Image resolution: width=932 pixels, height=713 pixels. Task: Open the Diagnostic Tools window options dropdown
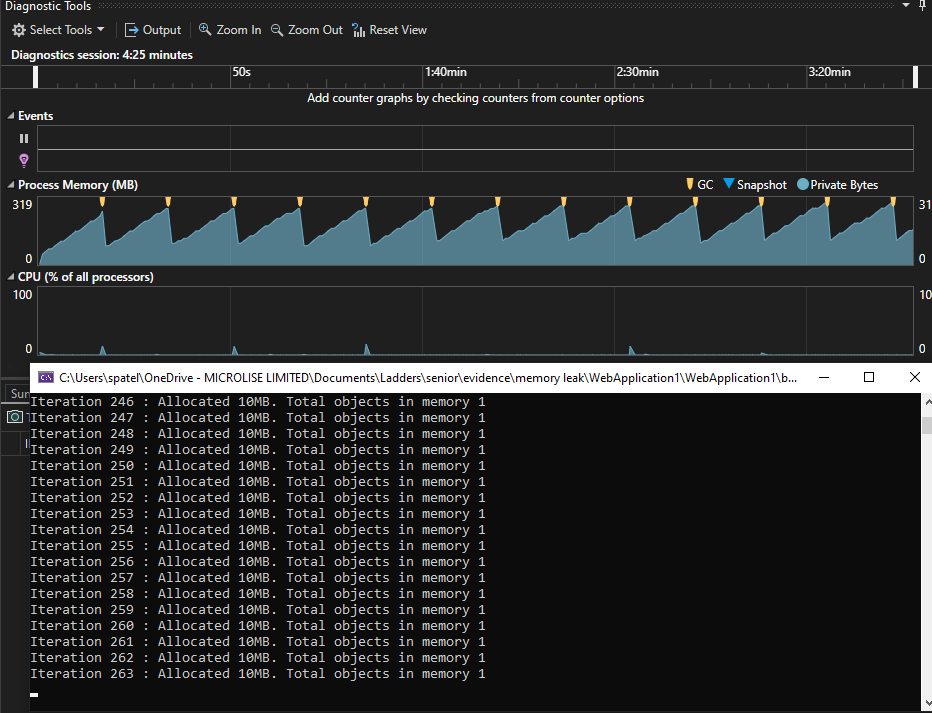click(x=906, y=6)
